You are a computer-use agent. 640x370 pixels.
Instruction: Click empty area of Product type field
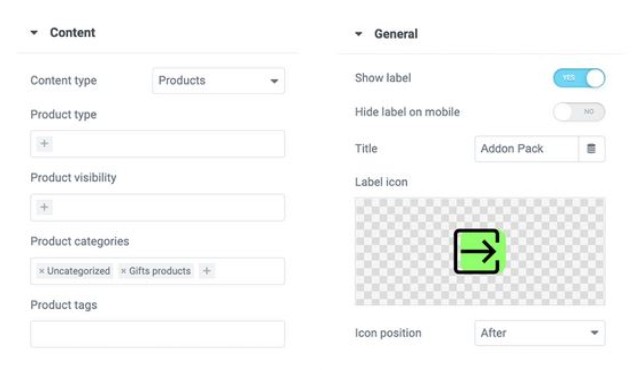coord(168,144)
